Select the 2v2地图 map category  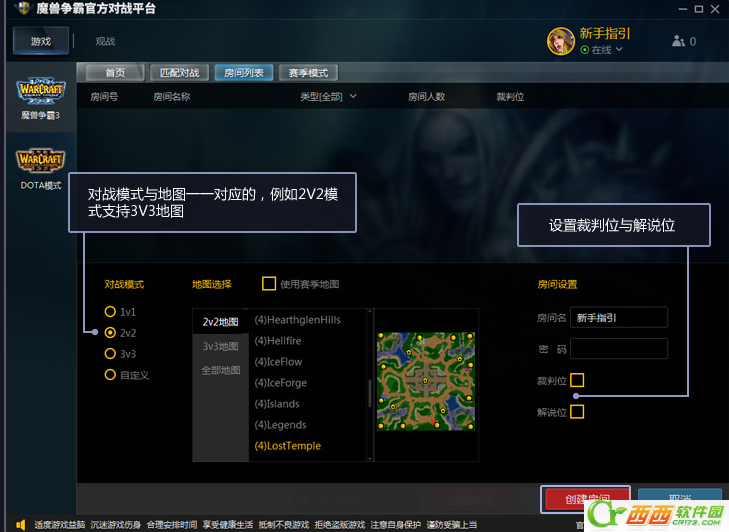[220, 322]
